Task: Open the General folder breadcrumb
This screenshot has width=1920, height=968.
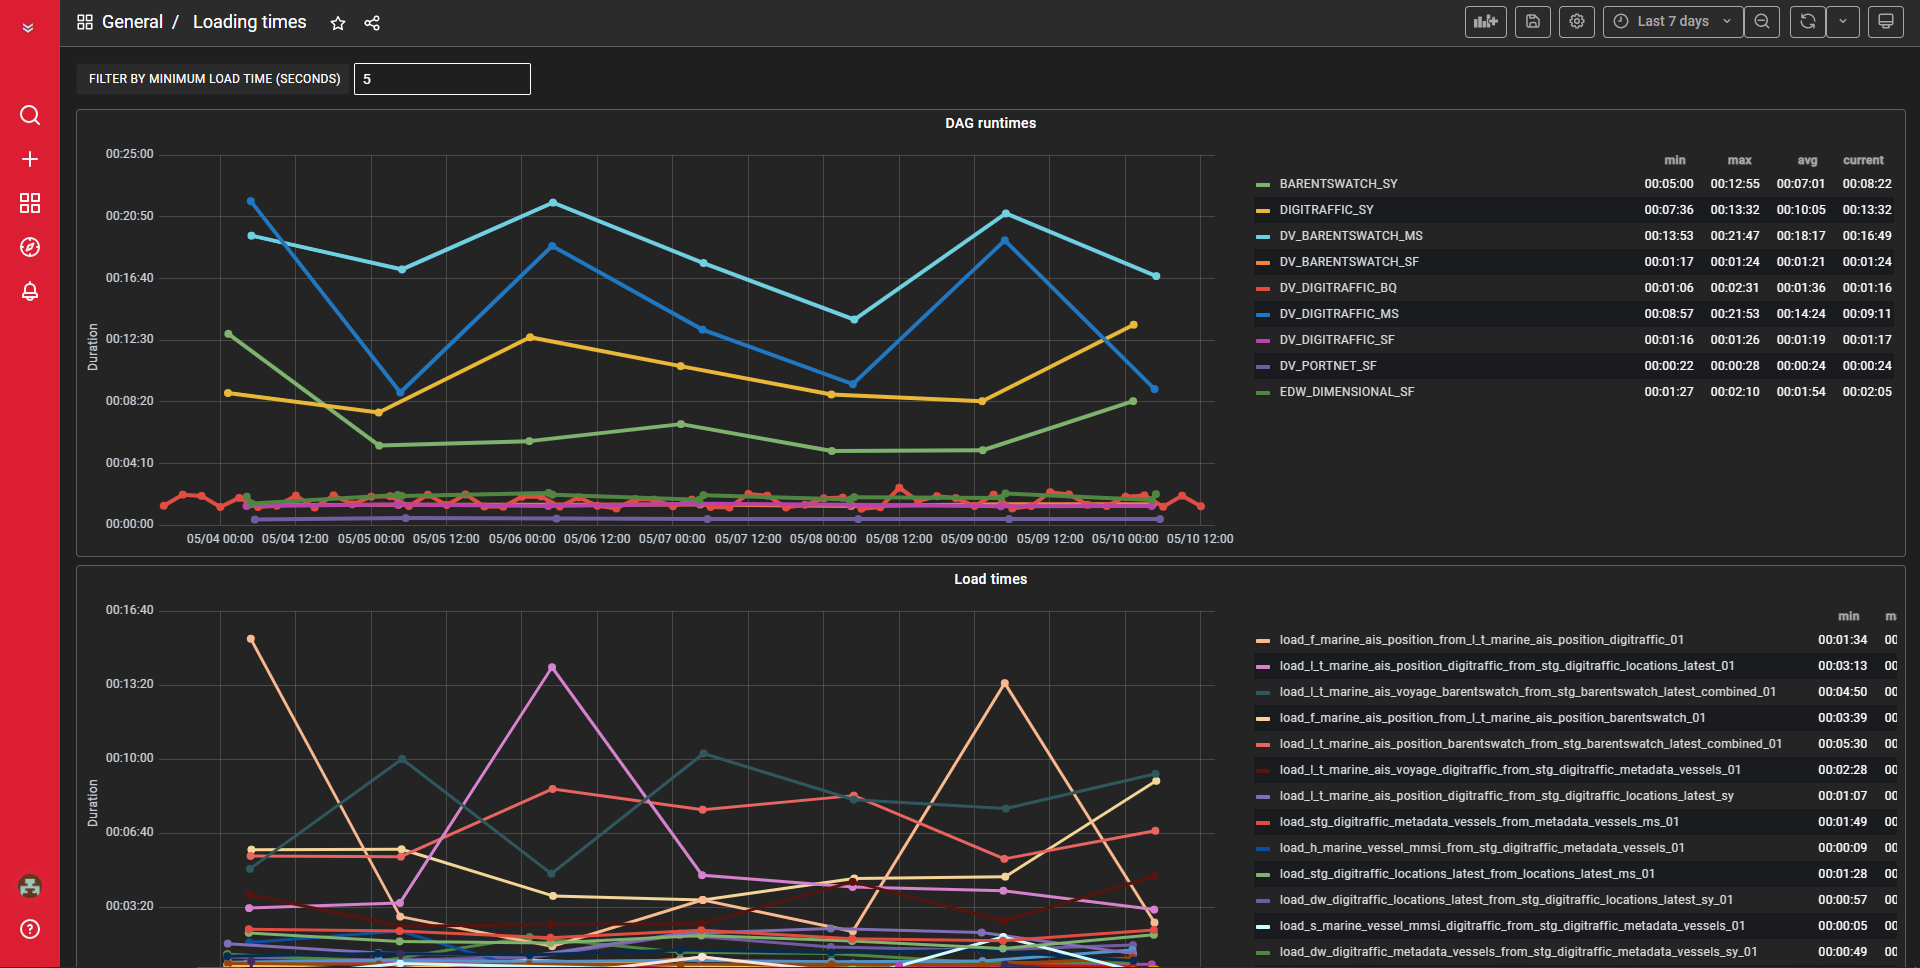Action: [132, 22]
